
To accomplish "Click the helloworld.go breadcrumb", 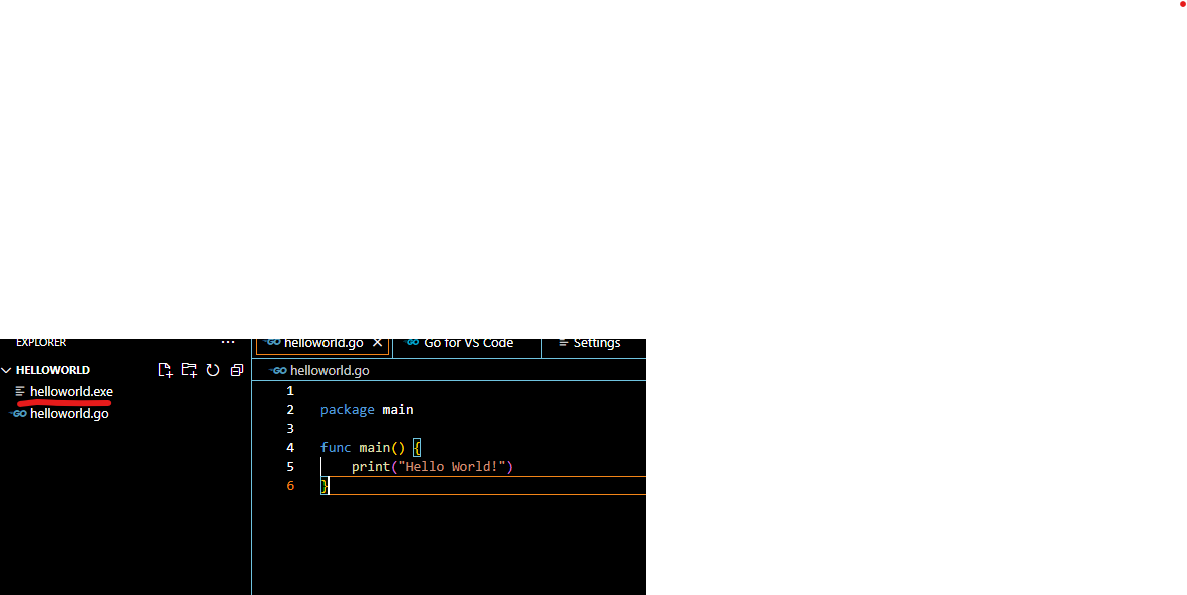I will pyautogui.click(x=329, y=370).
